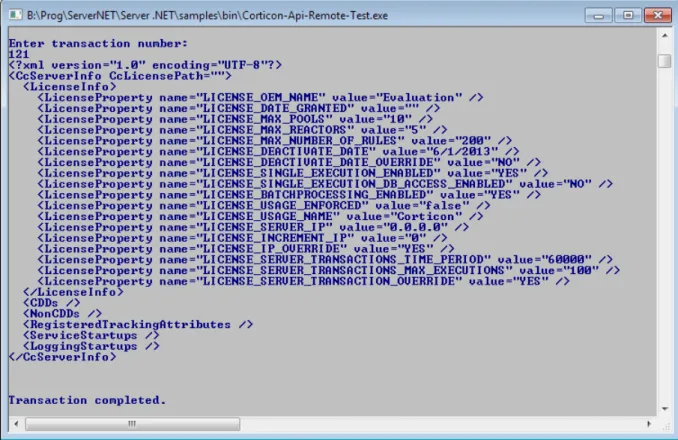Click the LICENSE_SINGLE_EXECUTION_ENABLED property line
Image resolution: width=678 pixels, height=440 pixels.
293,173
